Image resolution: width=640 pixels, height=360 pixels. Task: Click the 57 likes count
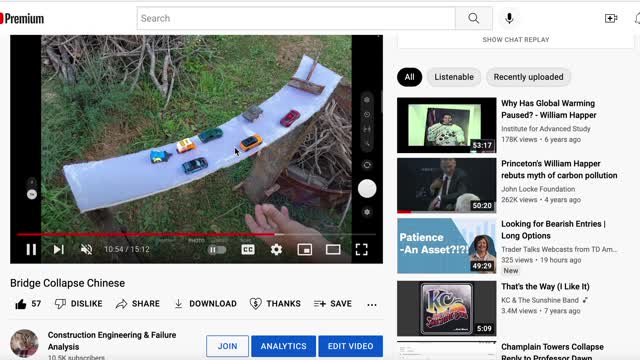[36, 304]
